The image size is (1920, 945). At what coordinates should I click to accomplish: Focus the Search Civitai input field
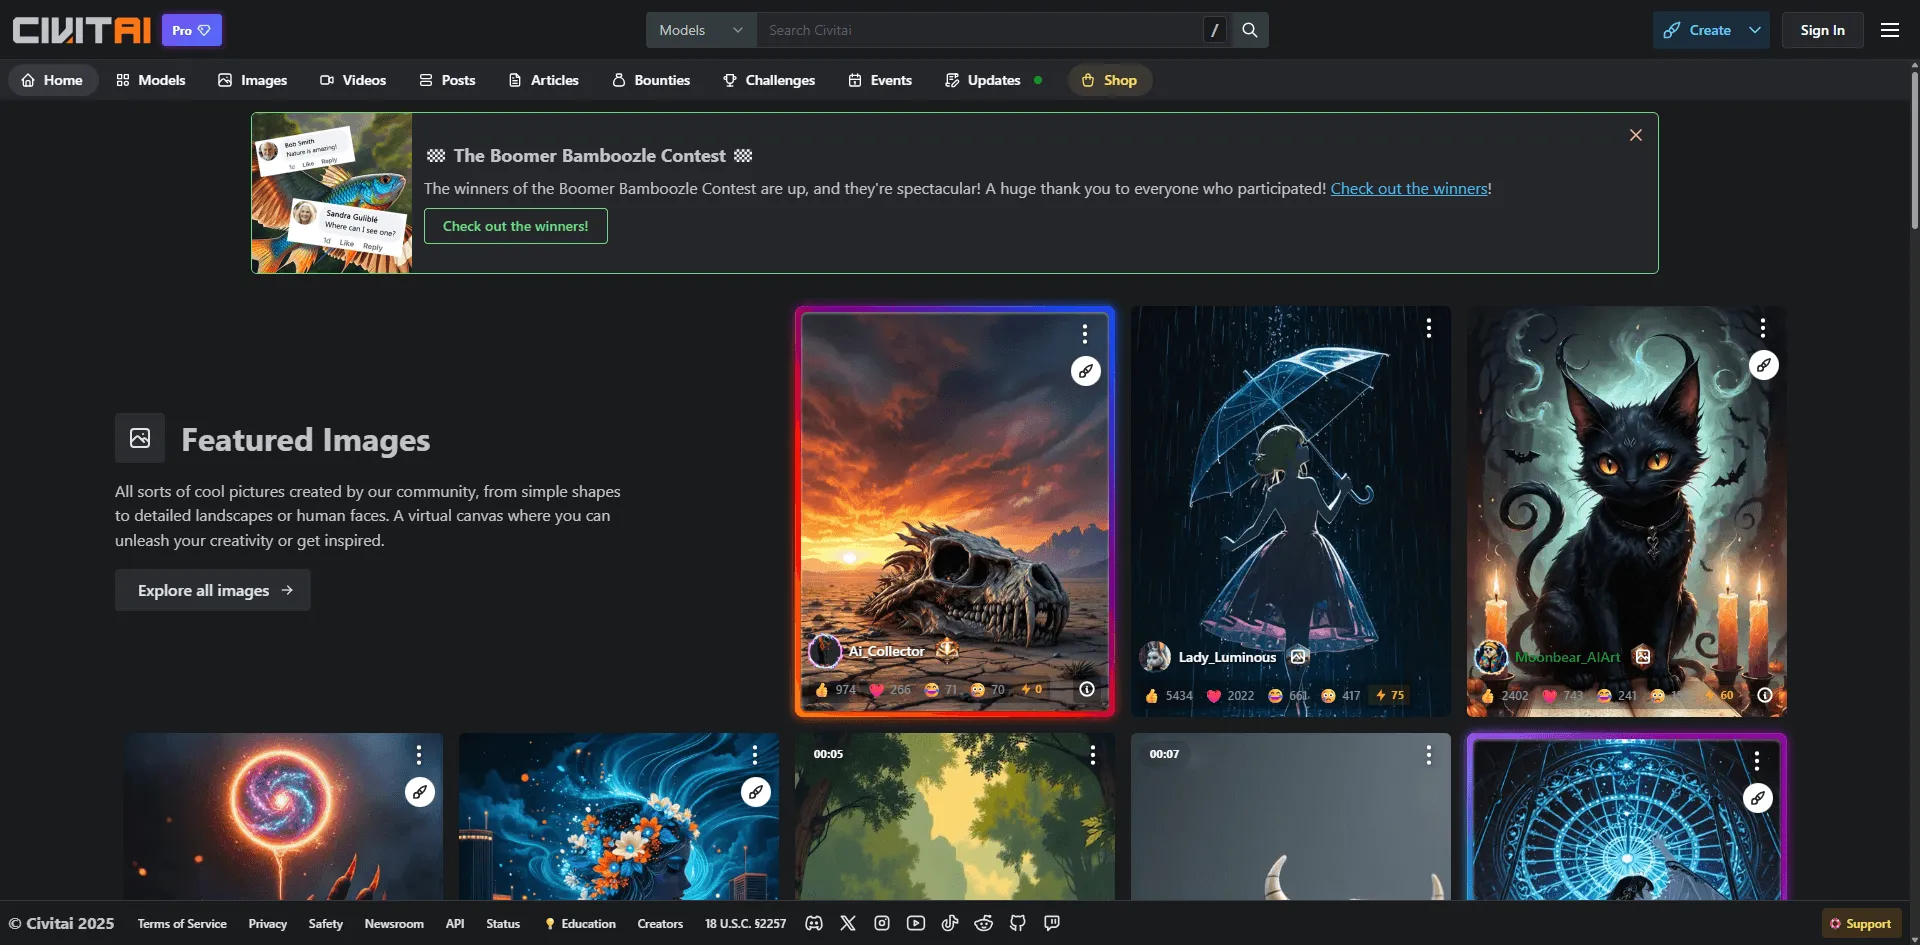click(x=980, y=30)
